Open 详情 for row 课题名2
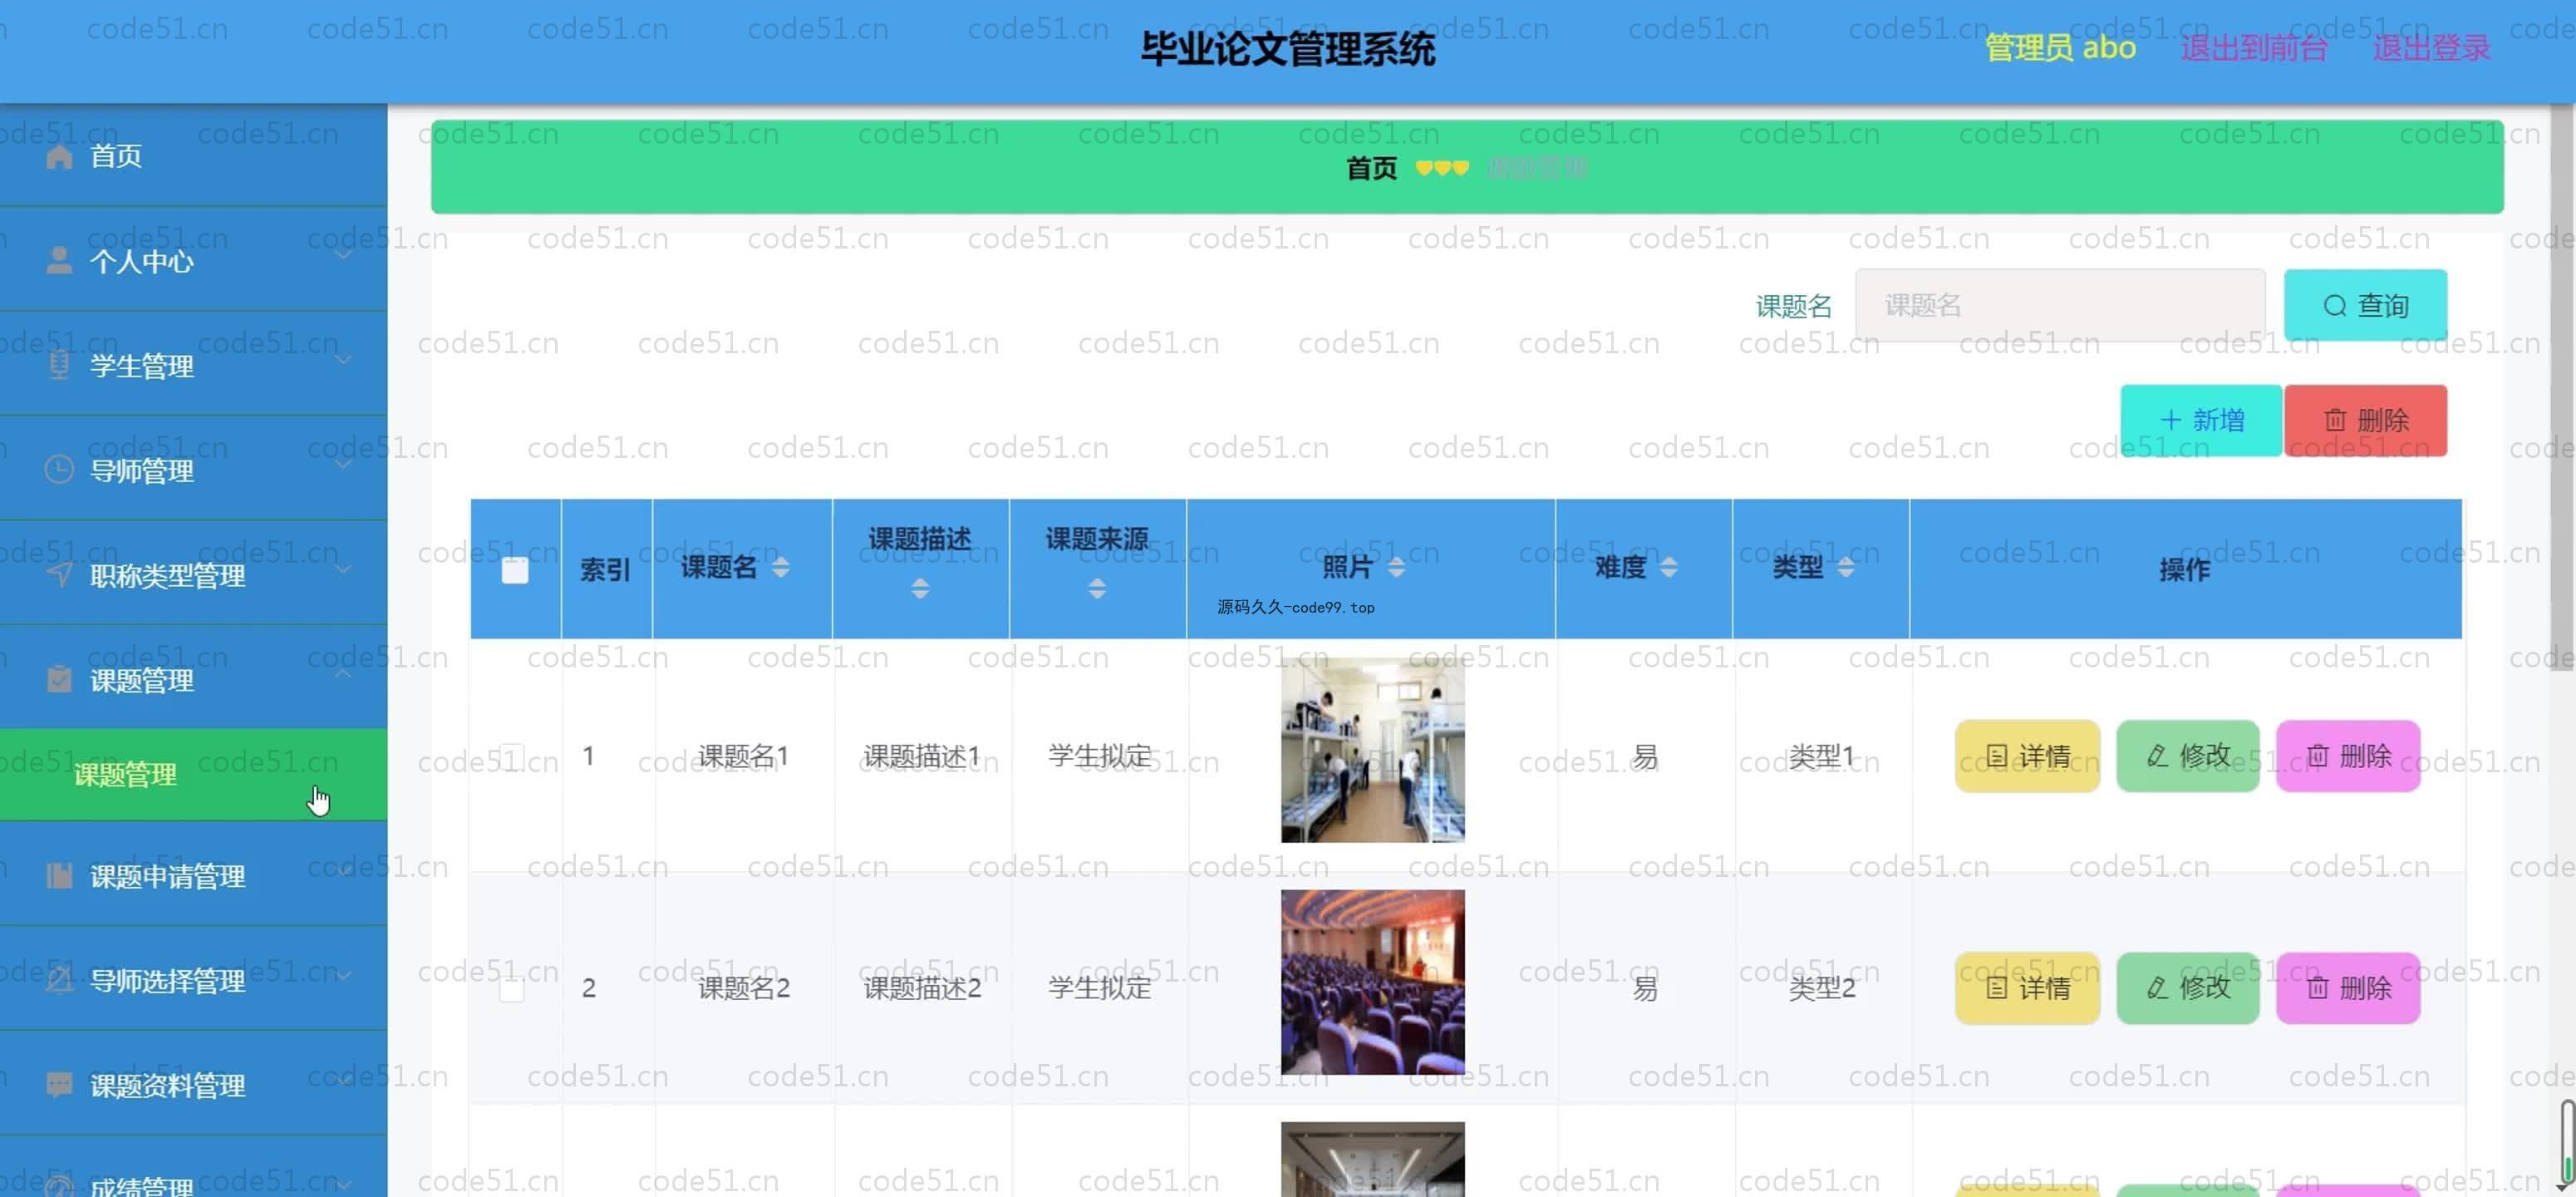The image size is (2576, 1197). [2027, 988]
